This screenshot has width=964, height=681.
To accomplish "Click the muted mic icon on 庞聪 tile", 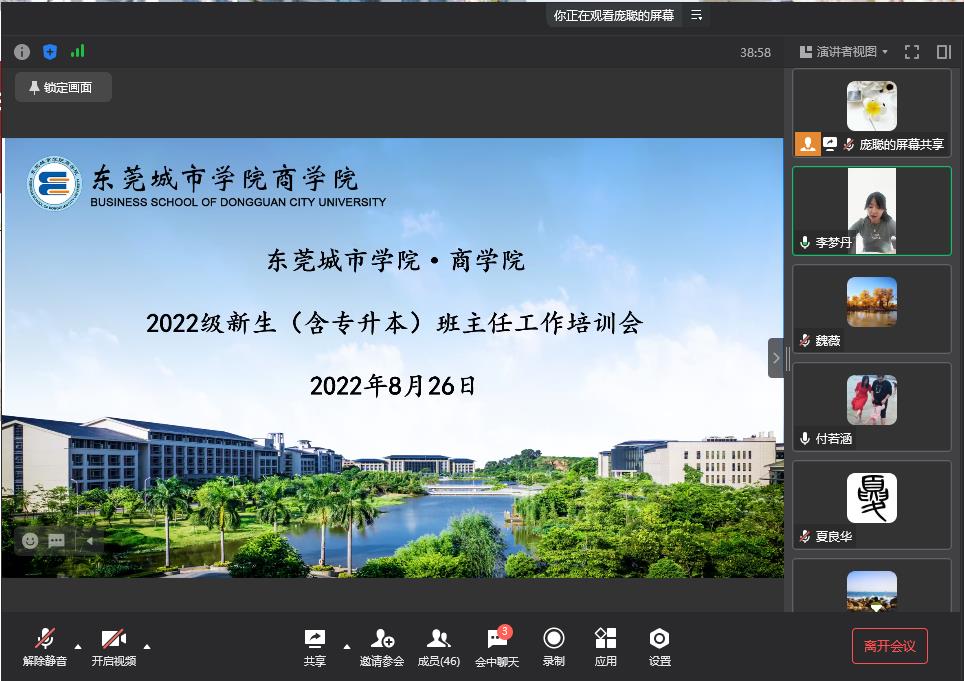I will [x=848, y=144].
